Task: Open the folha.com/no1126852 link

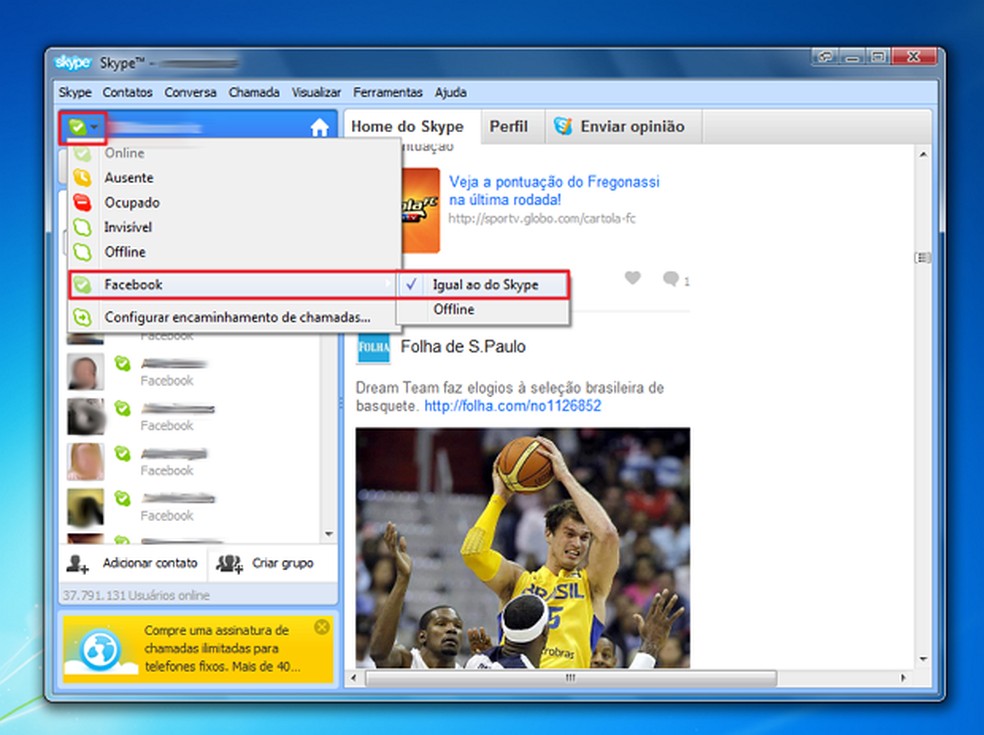Action: point(513,406)
